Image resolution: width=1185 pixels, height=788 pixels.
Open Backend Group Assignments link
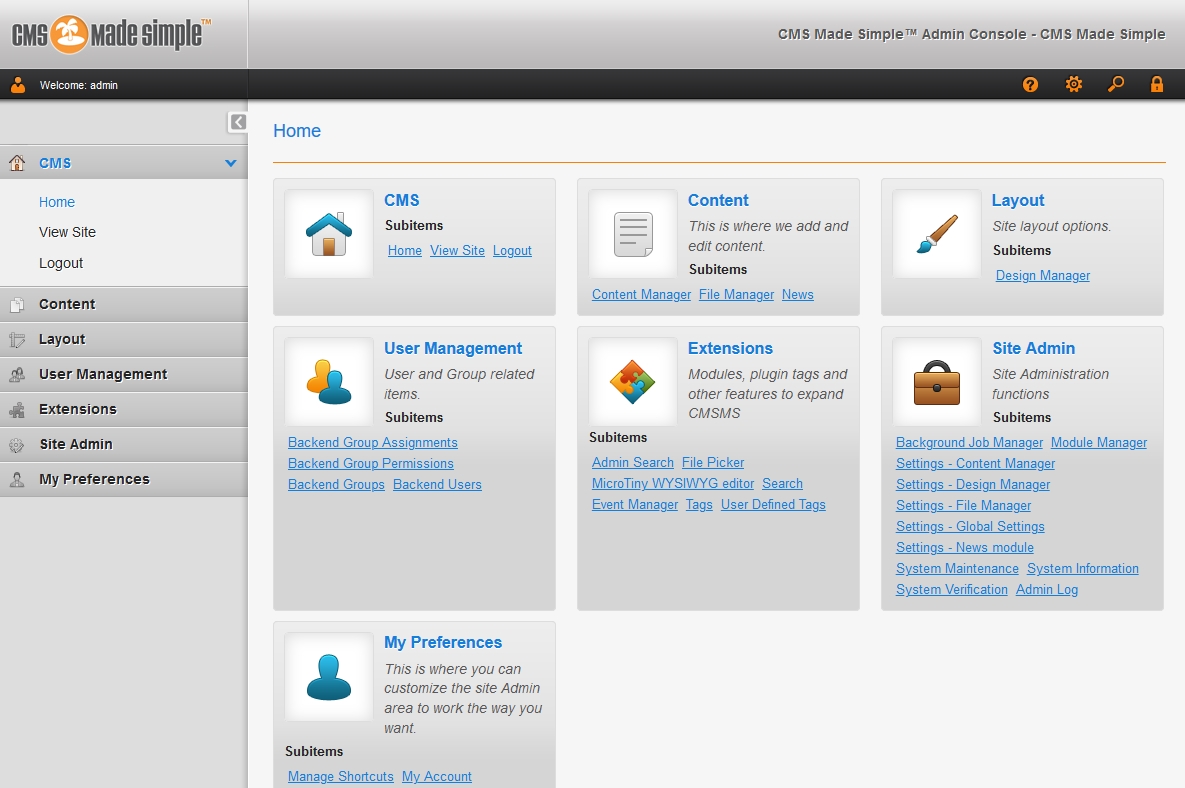(373, 443)
